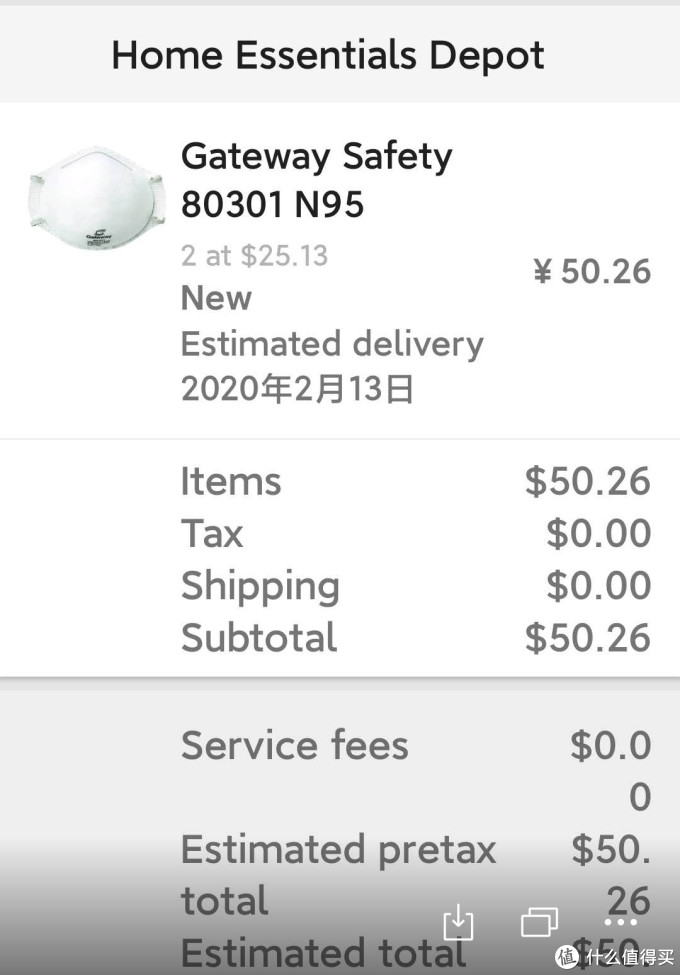The height and width of the screenshot is (975, 680).
Task: Tap the Tax amount $0.00
Action: pos(598,533)
